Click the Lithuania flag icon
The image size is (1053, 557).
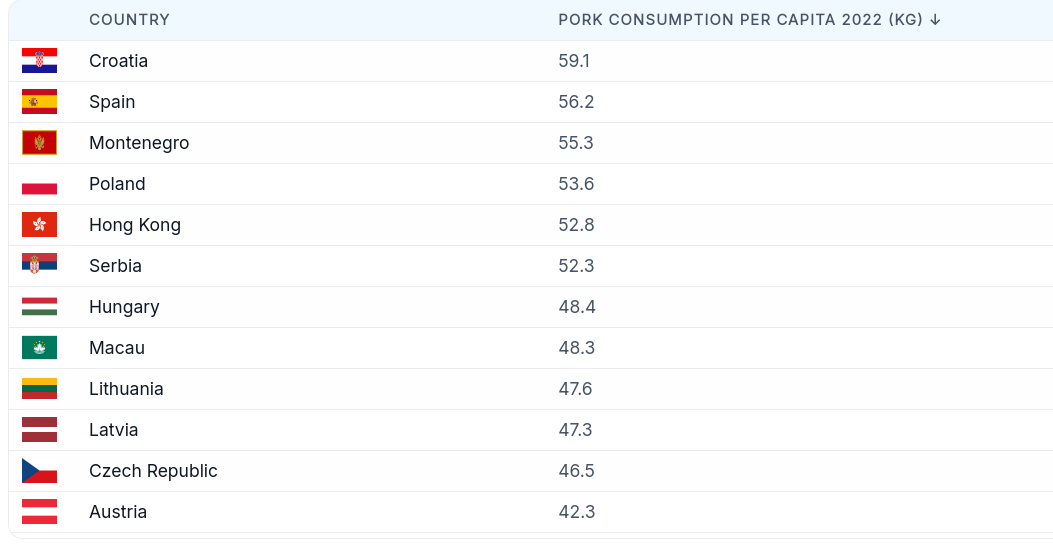pyautogui.click(x=40, y=388)
